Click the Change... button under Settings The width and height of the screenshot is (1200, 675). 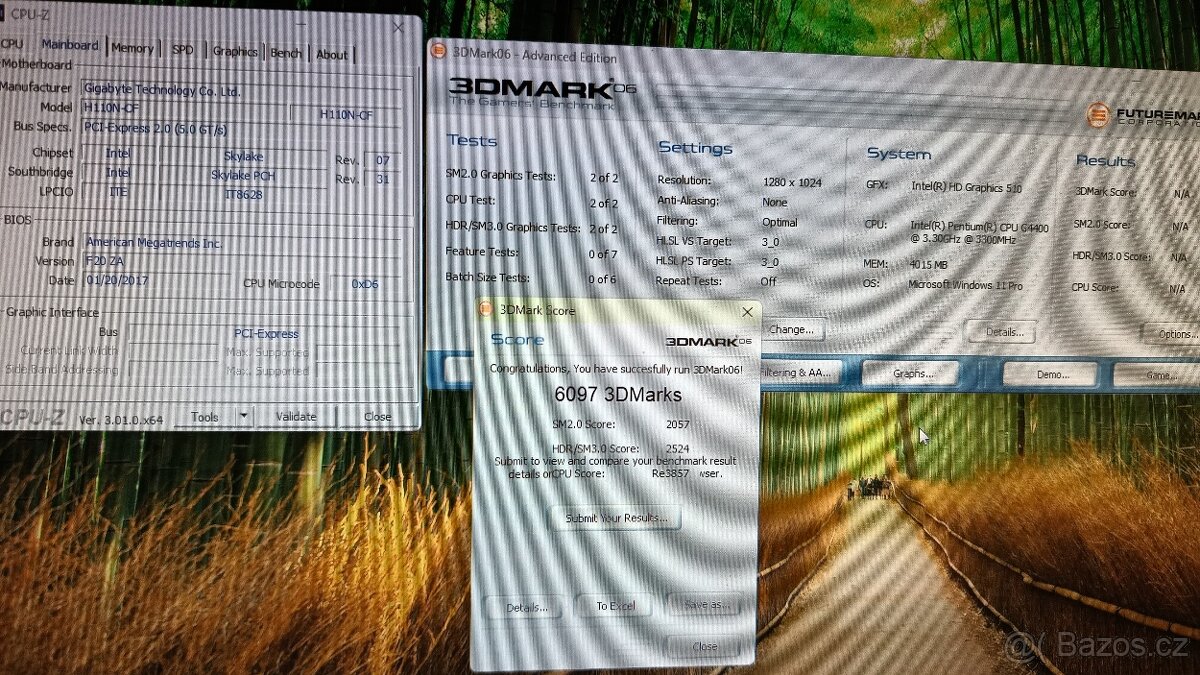pyautogui.click(x=791, y=329)
